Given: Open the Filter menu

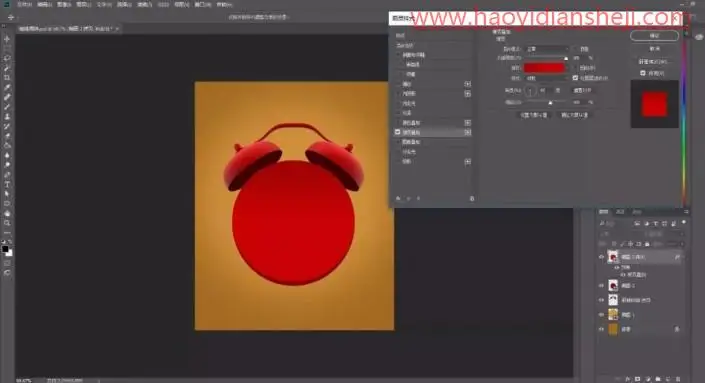Looking at the screenshot, I should pos(144,4).
